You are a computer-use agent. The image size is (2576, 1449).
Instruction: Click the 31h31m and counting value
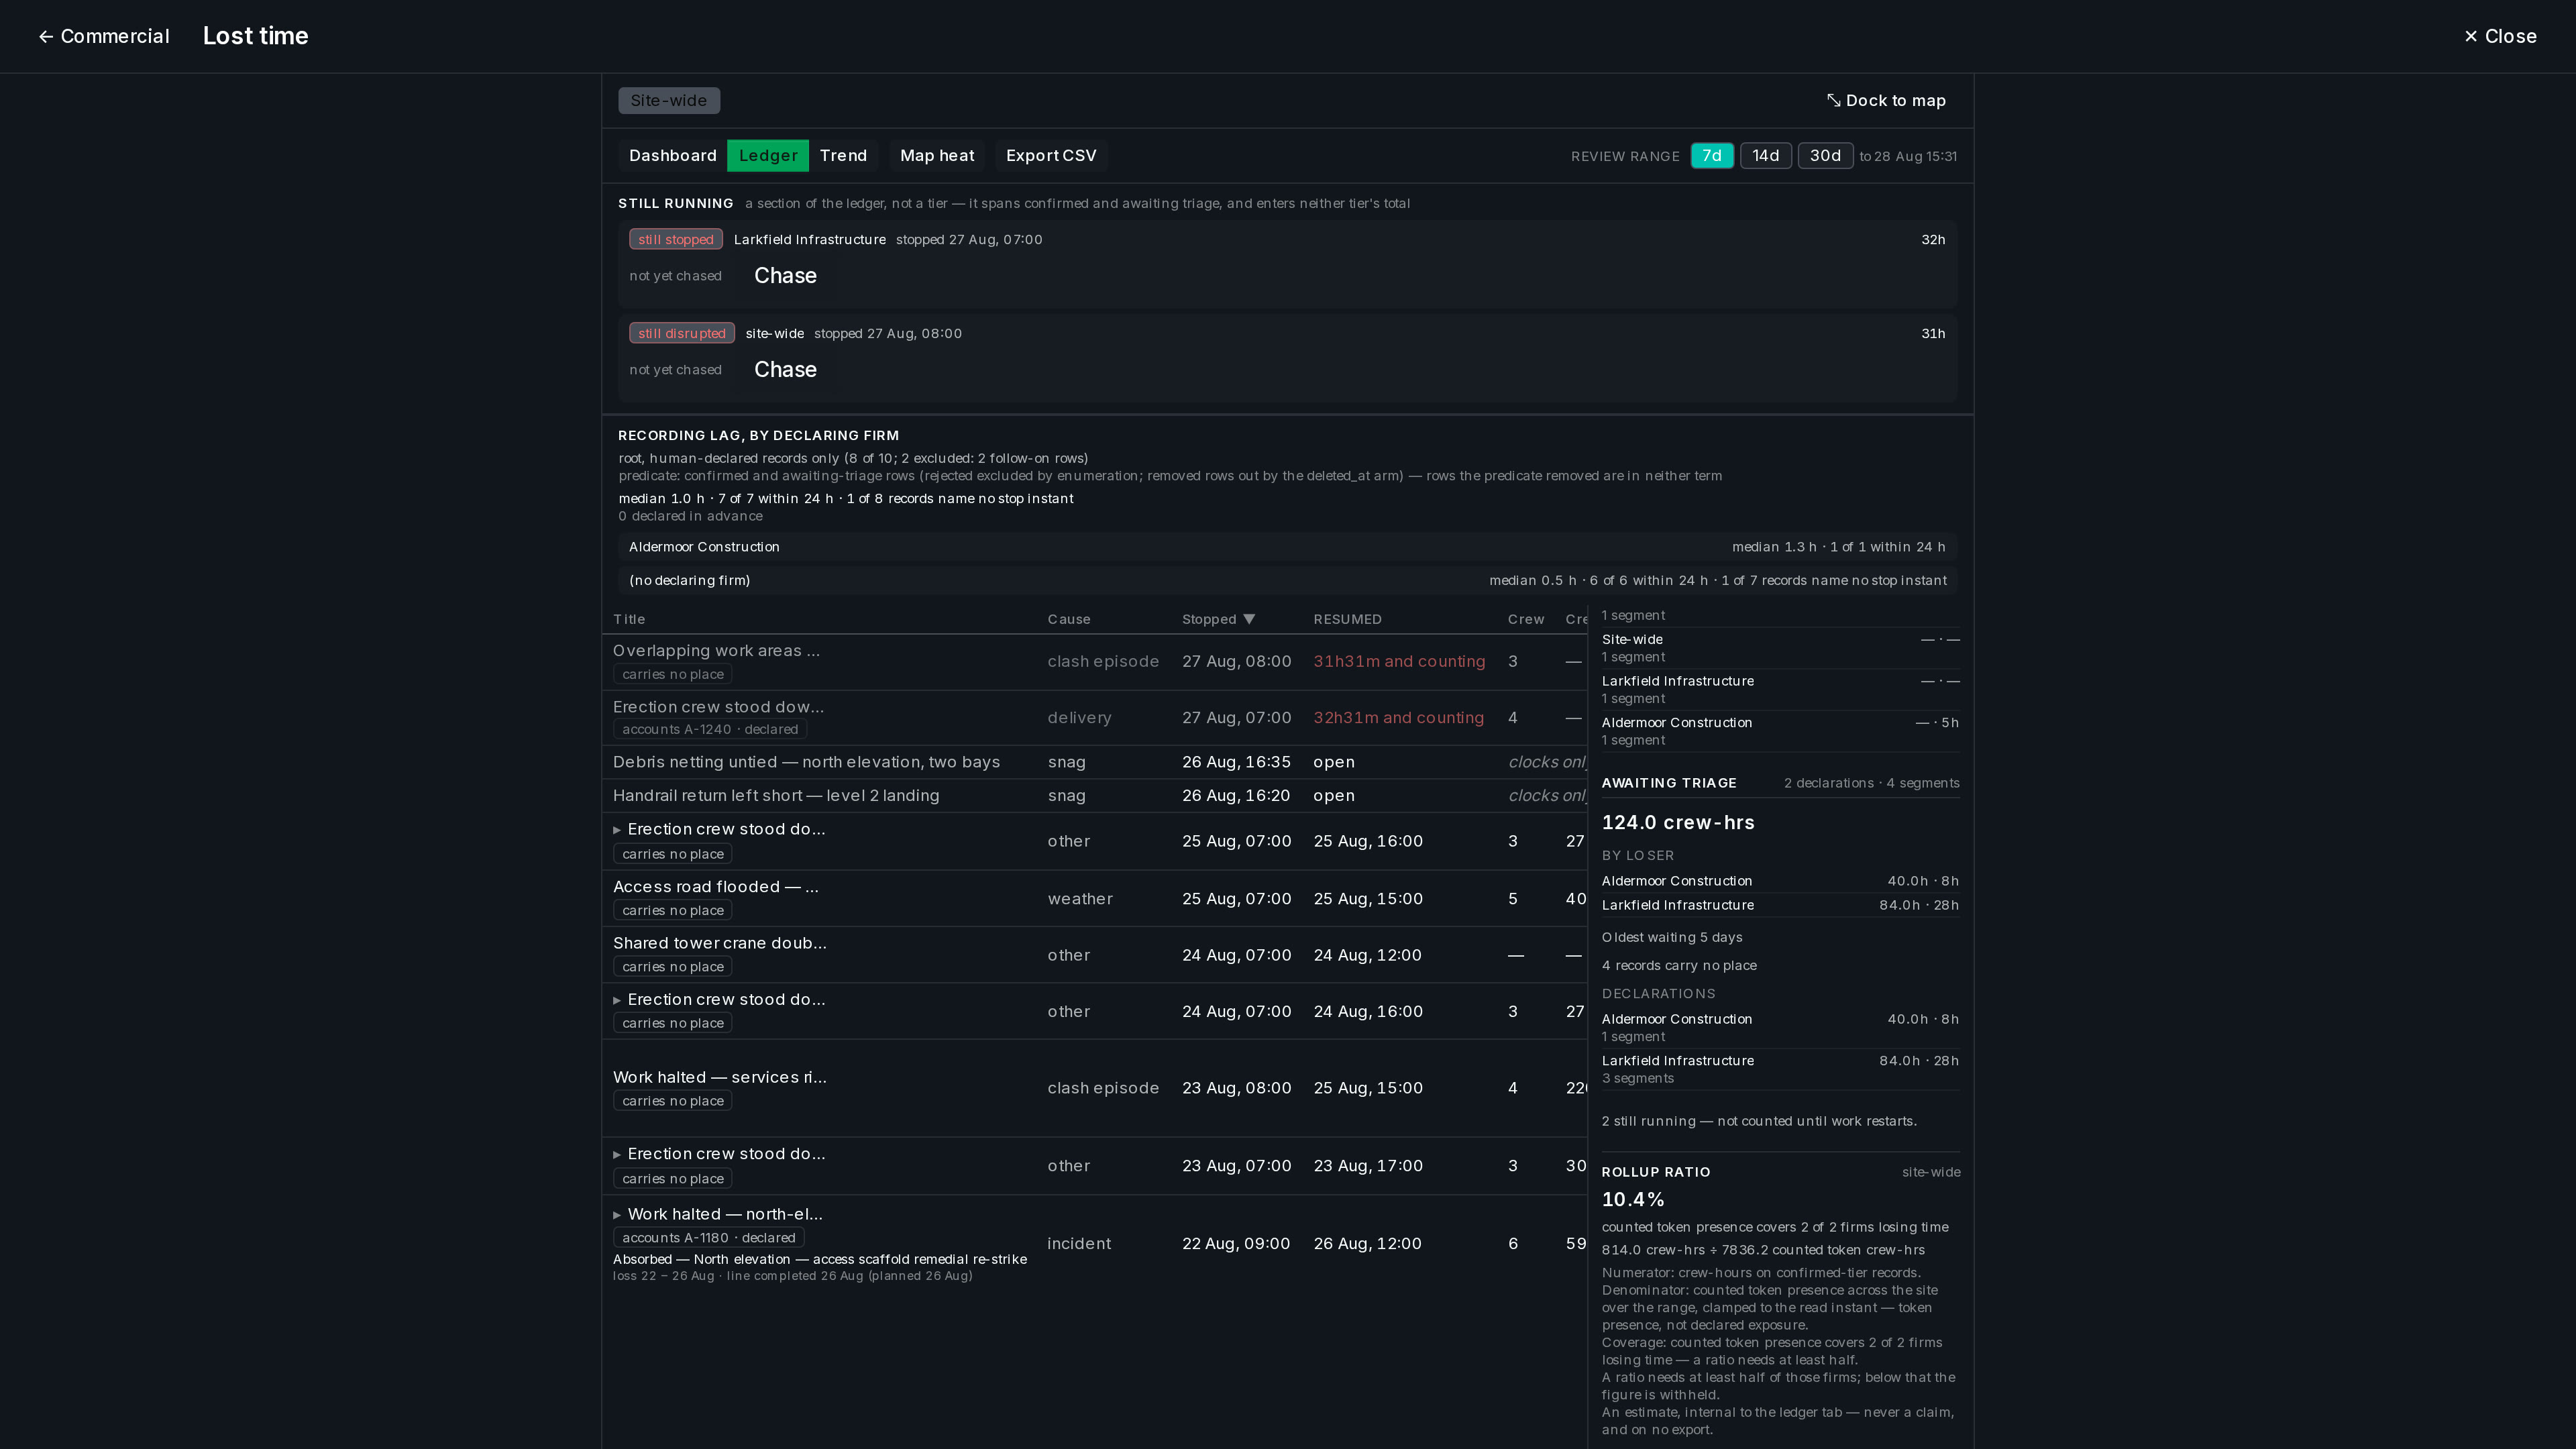(x=1399, y=661)
